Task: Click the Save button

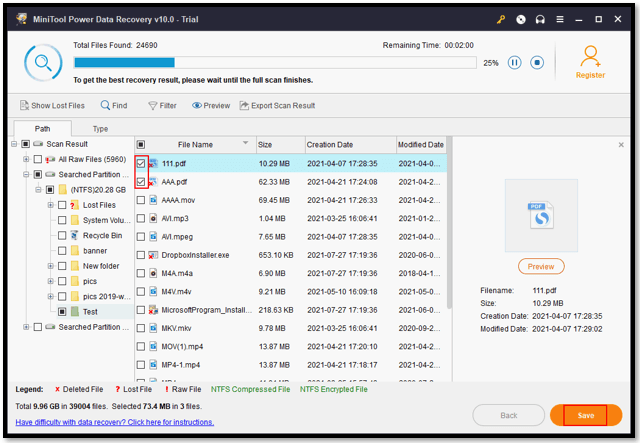Action: click(x=586, y=415)
